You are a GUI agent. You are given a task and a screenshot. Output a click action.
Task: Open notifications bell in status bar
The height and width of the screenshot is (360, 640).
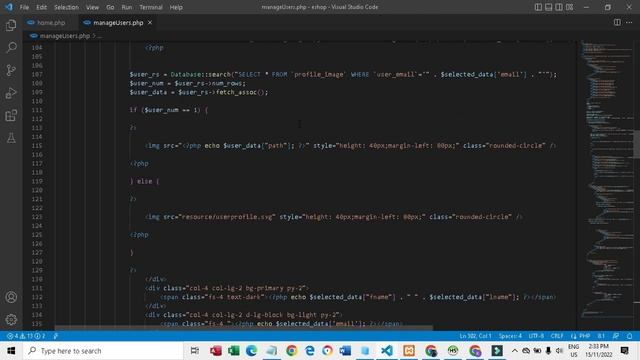click(x=629, y=336)
